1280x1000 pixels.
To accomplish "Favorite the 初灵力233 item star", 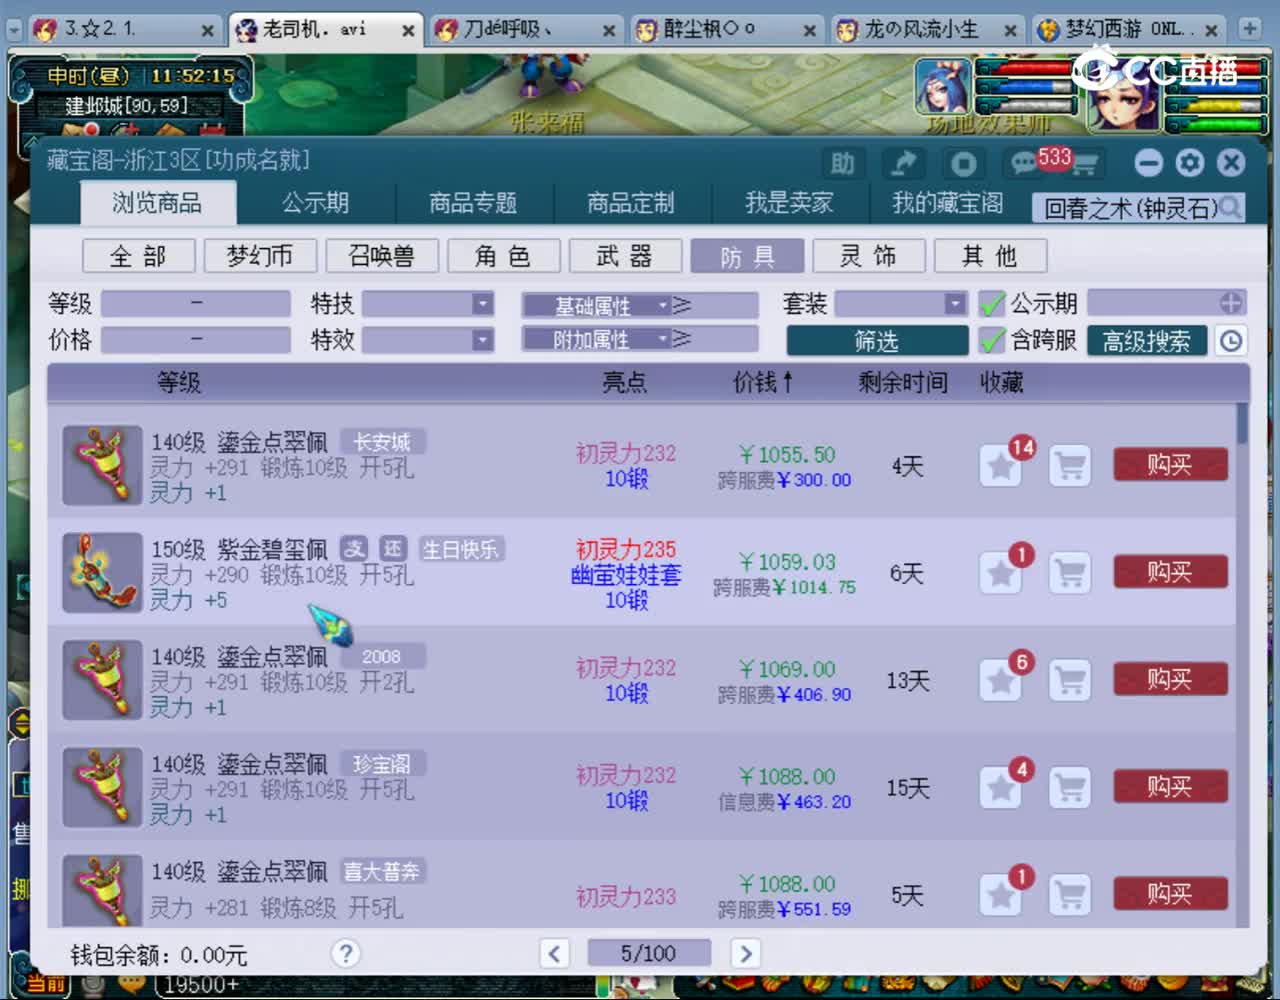I will click(x=1000, y=895).
